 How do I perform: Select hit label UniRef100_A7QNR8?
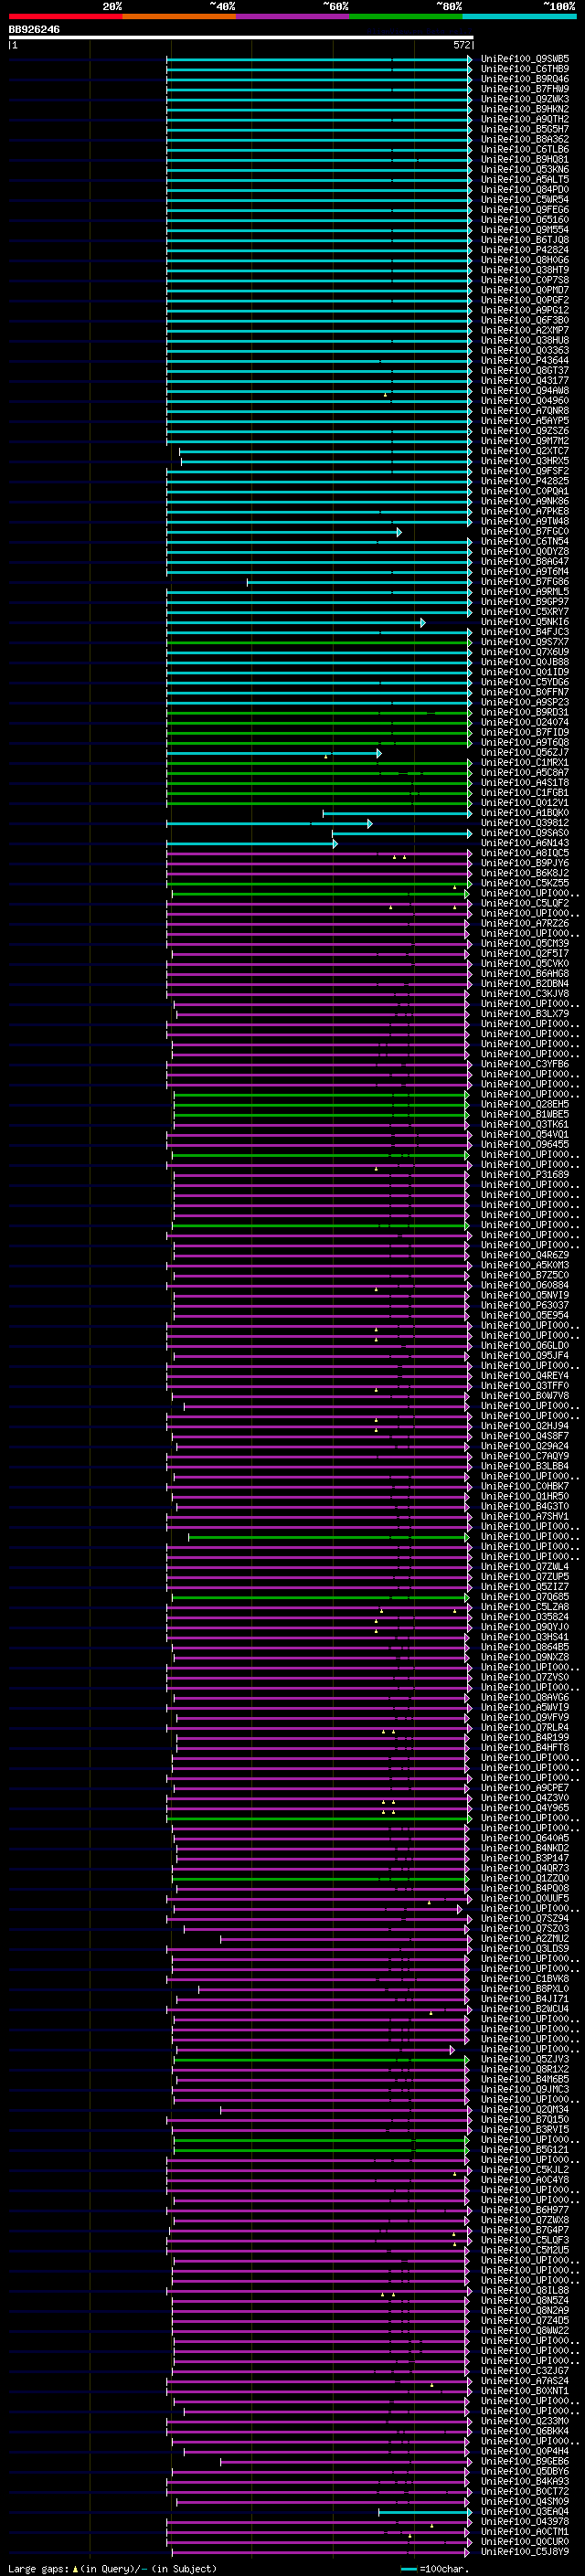pyautogui.click(x=524, y=411)
